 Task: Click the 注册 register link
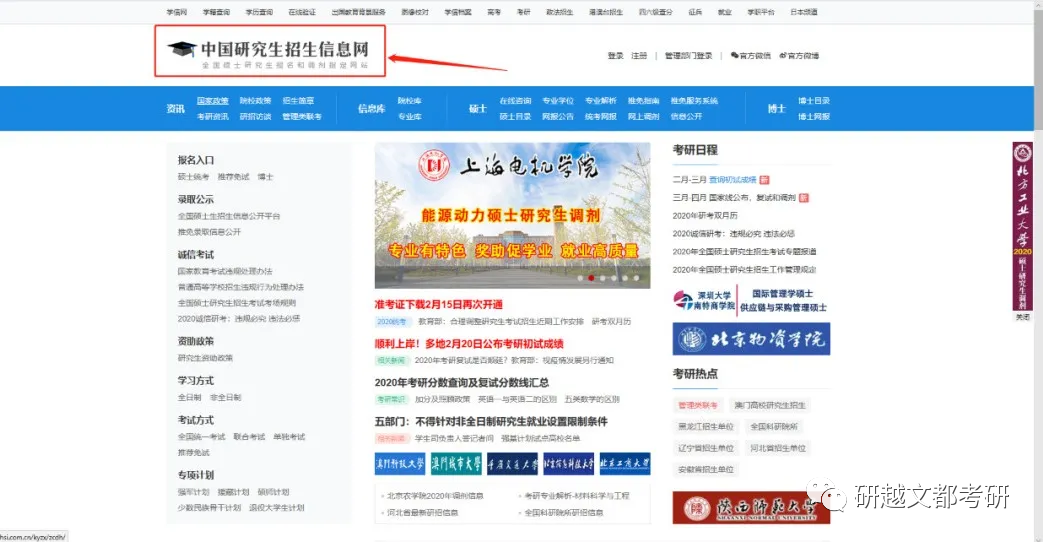pos(639,56)
